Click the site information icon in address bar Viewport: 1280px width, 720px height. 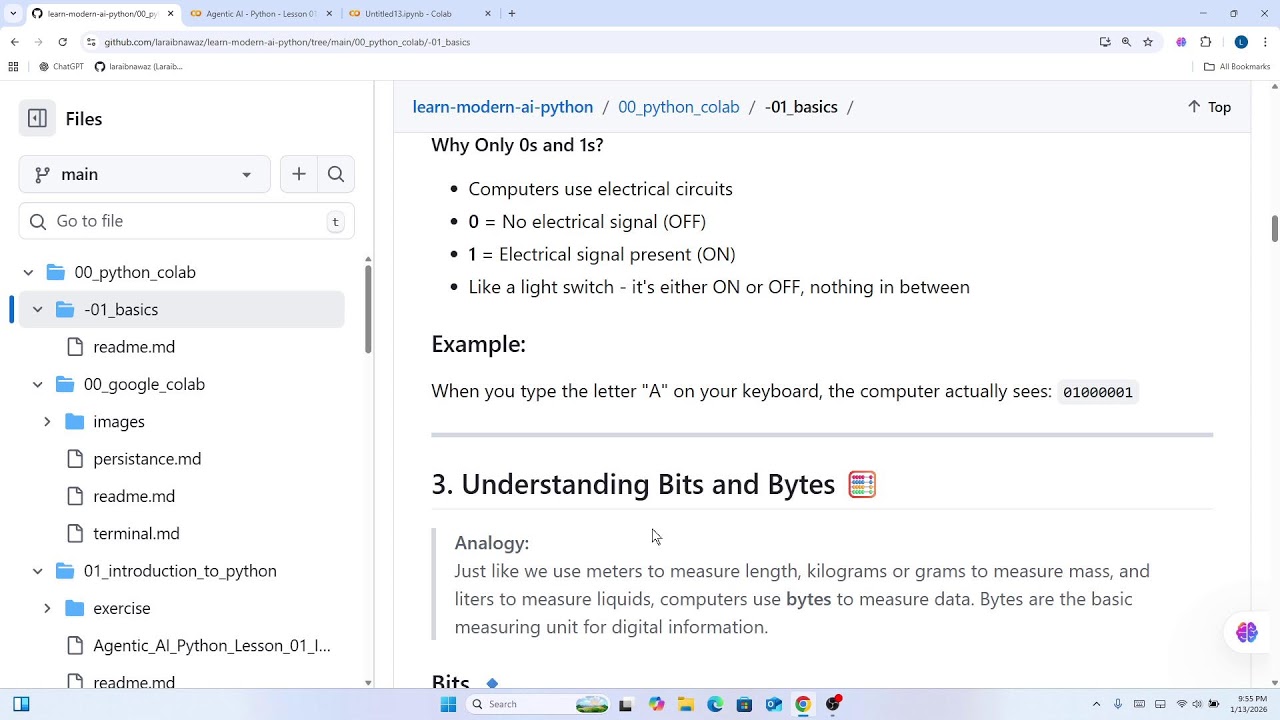point(91,42)
